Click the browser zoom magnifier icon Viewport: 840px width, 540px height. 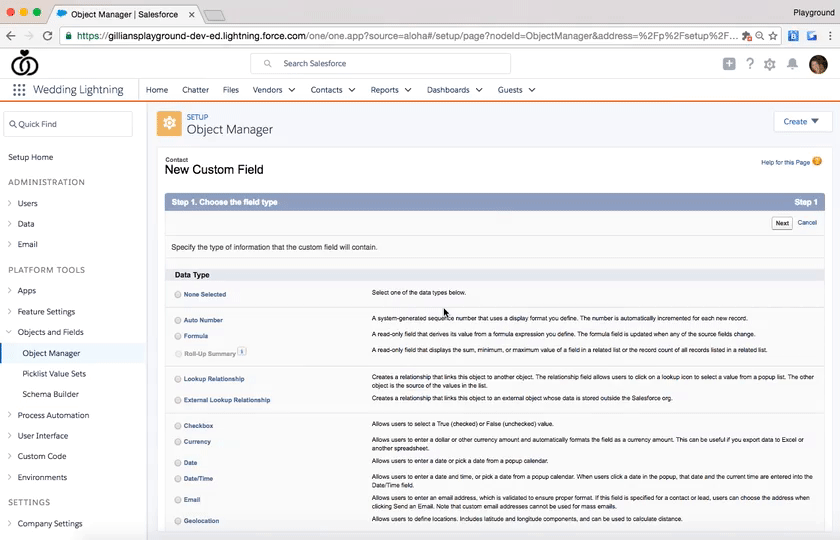pyautogui.click(x=760, y=36)
